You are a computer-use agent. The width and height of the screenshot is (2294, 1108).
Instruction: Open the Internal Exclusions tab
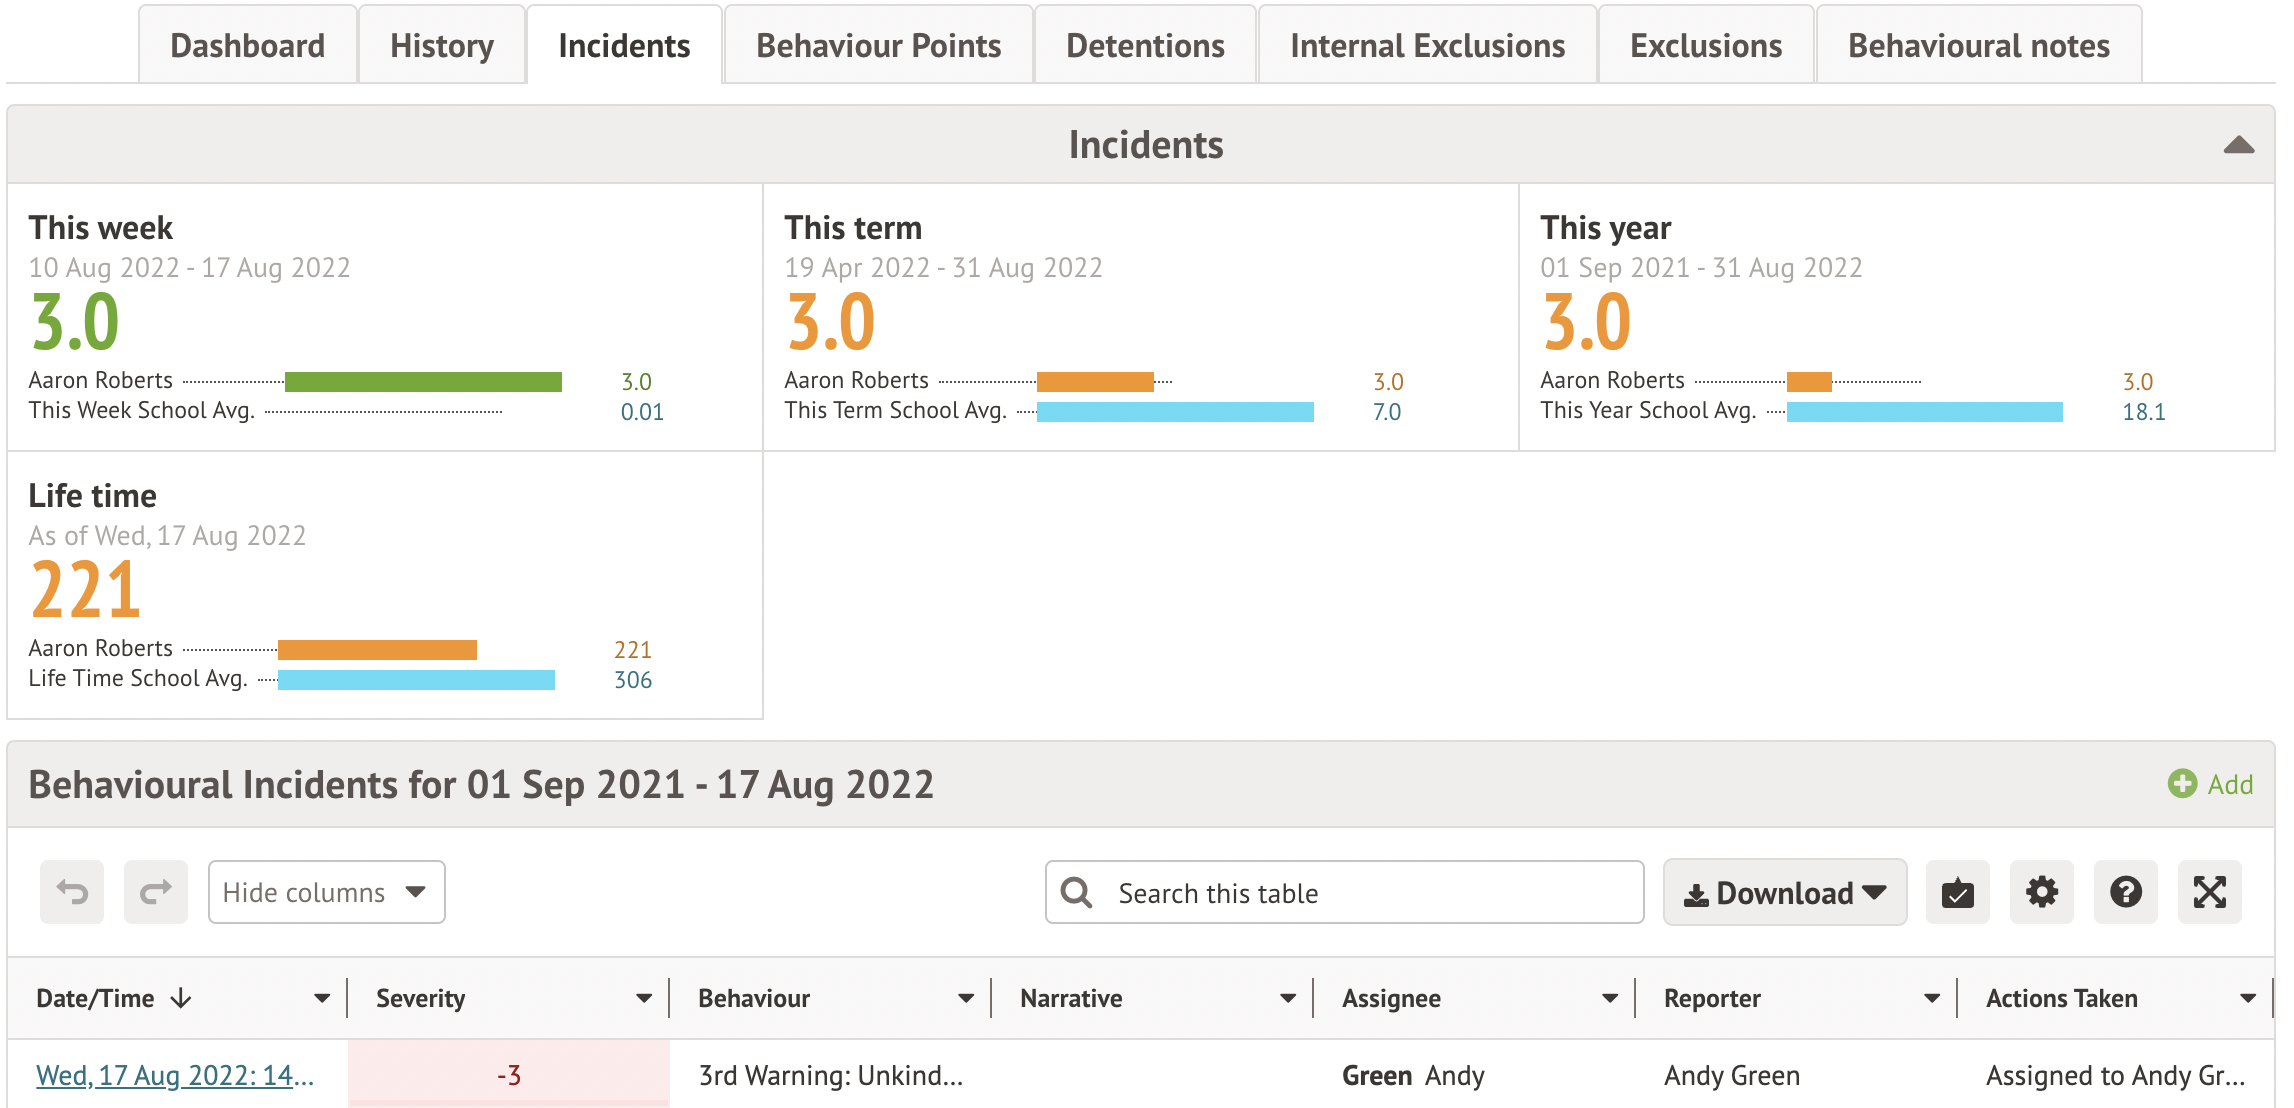pos(1427,46)
